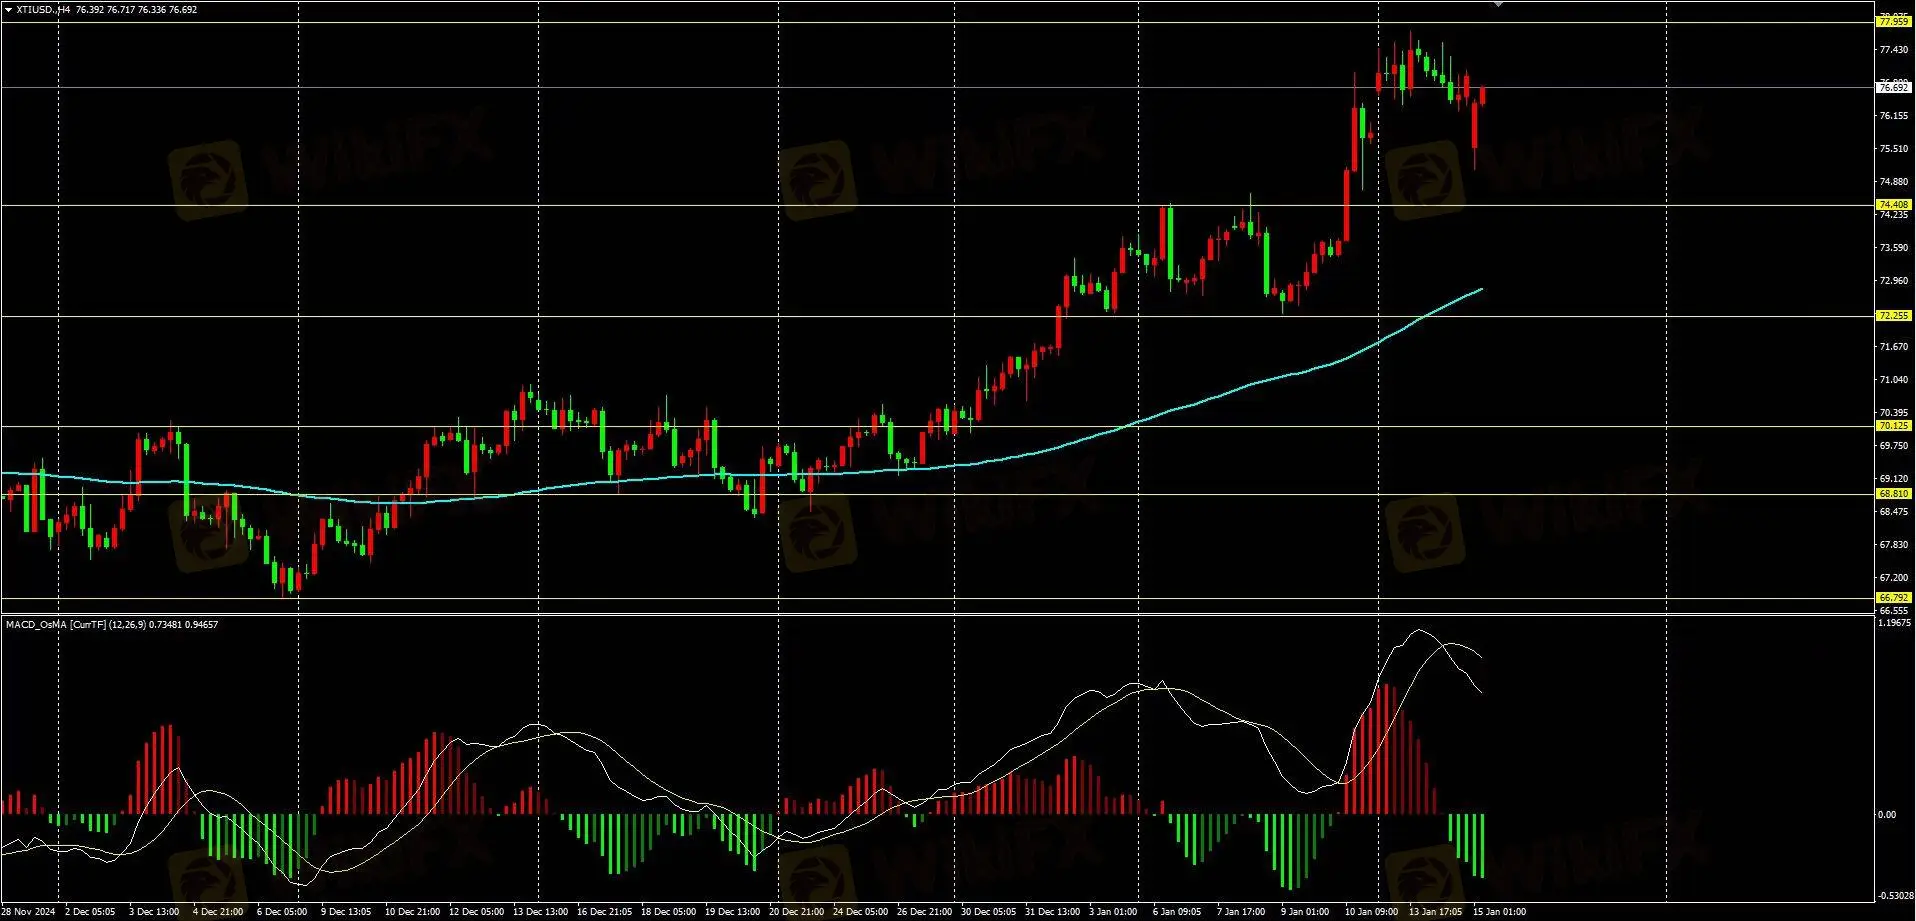The image size is (1916, 921).
Task: Click the 68.475 price scale label
Action: click(1894, 512)
